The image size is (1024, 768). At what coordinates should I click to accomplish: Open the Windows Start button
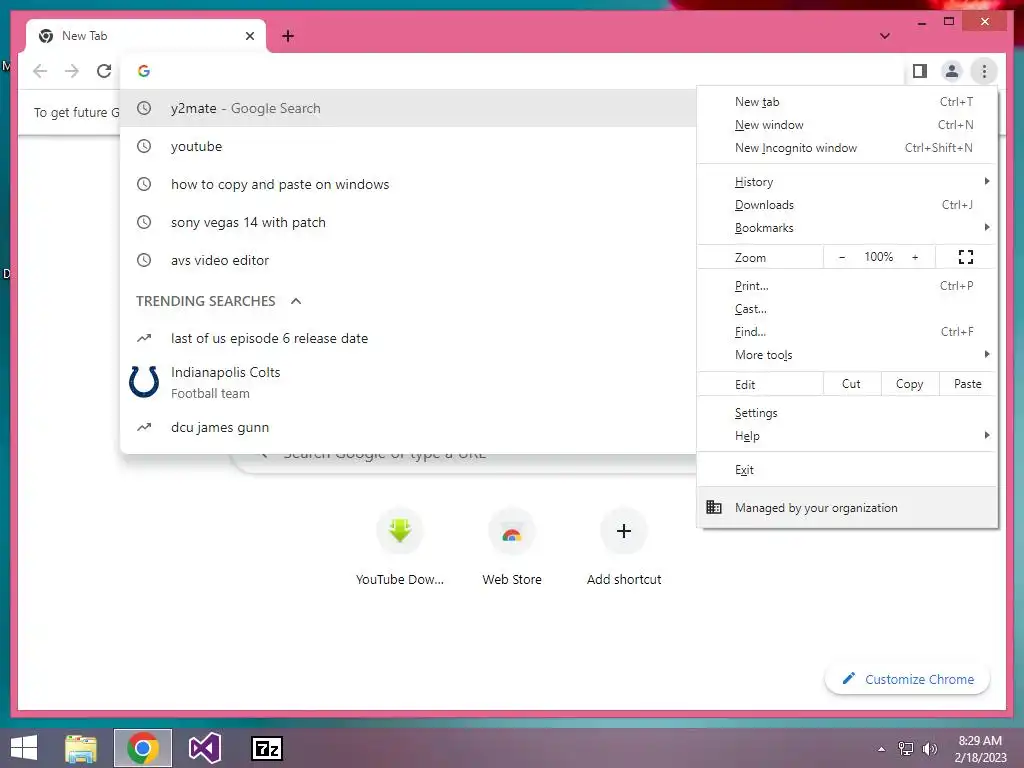click(x=24, y=748)
